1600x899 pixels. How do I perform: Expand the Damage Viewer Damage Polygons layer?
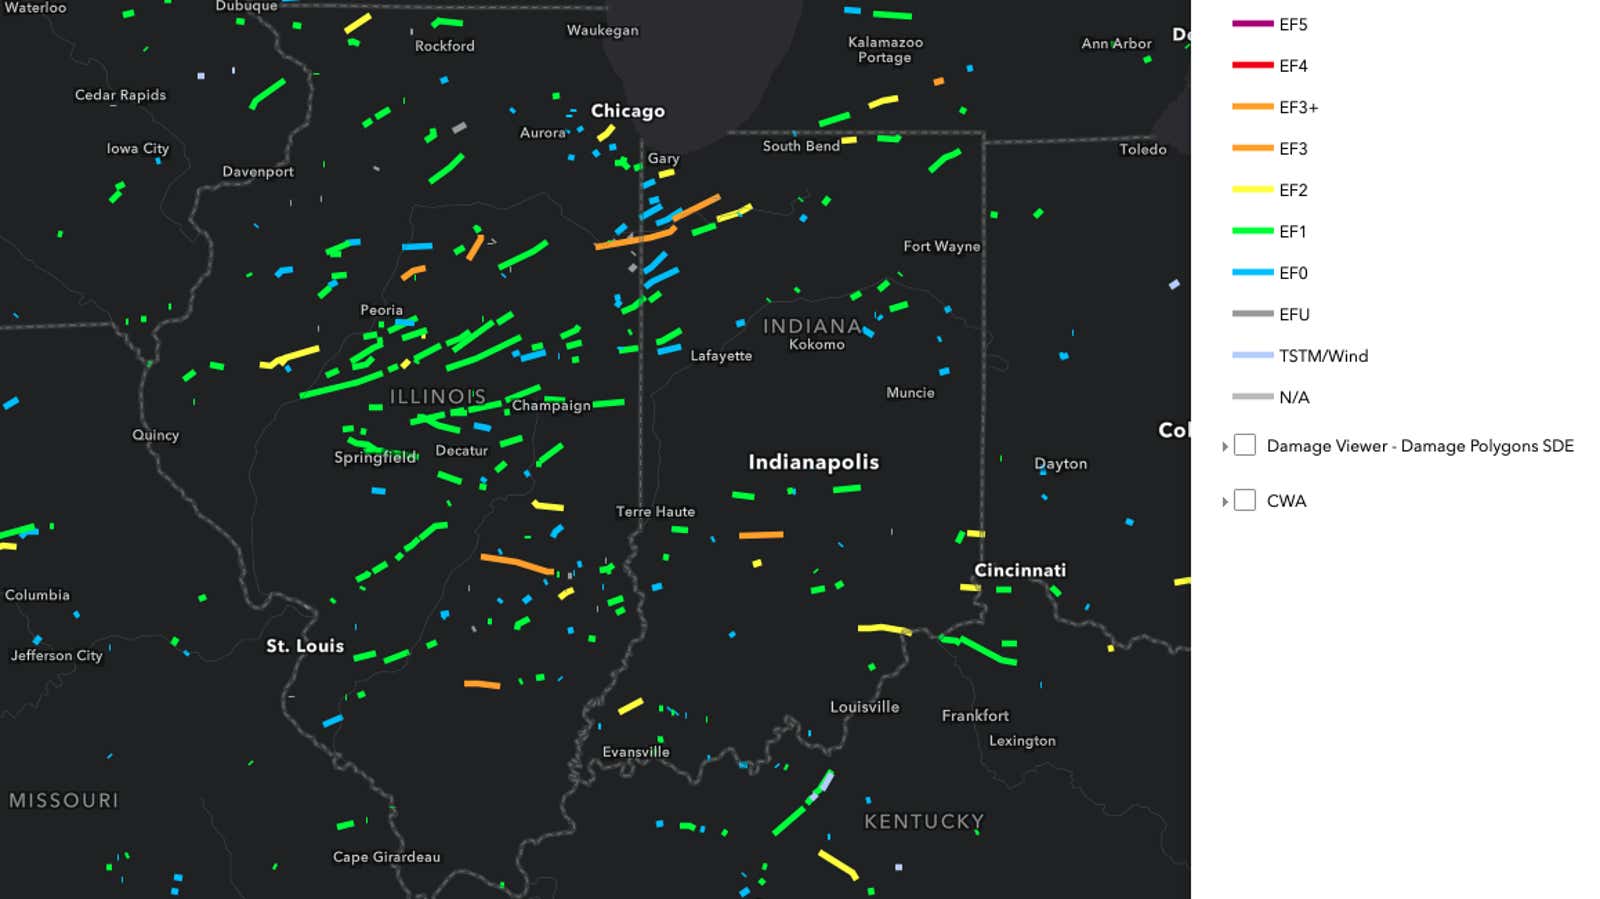1224,446
